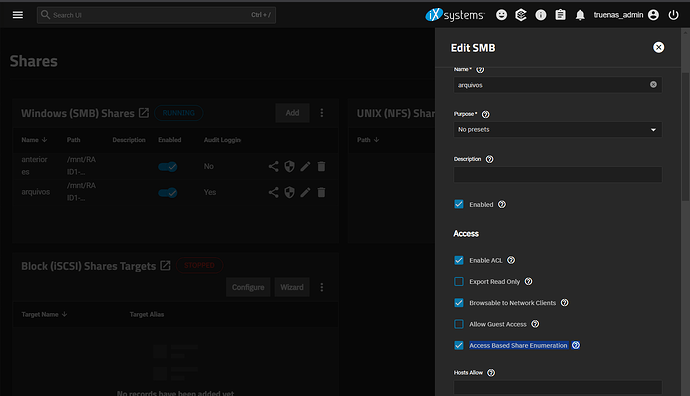Enable Allow Guest Access checkbox

(x=459, y=324)
